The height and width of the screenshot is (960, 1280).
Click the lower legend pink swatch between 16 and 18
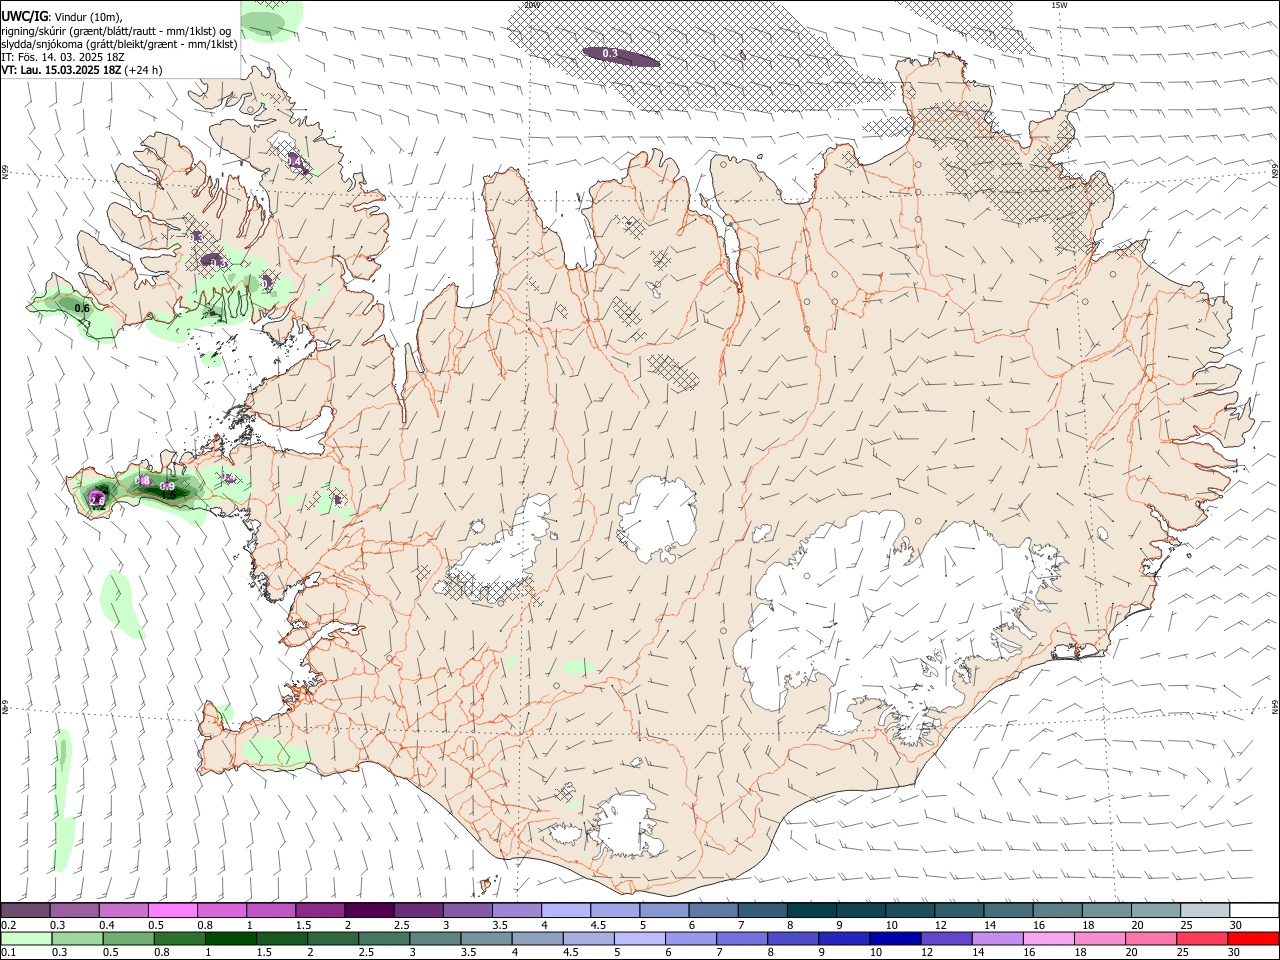click(1048, 938)
